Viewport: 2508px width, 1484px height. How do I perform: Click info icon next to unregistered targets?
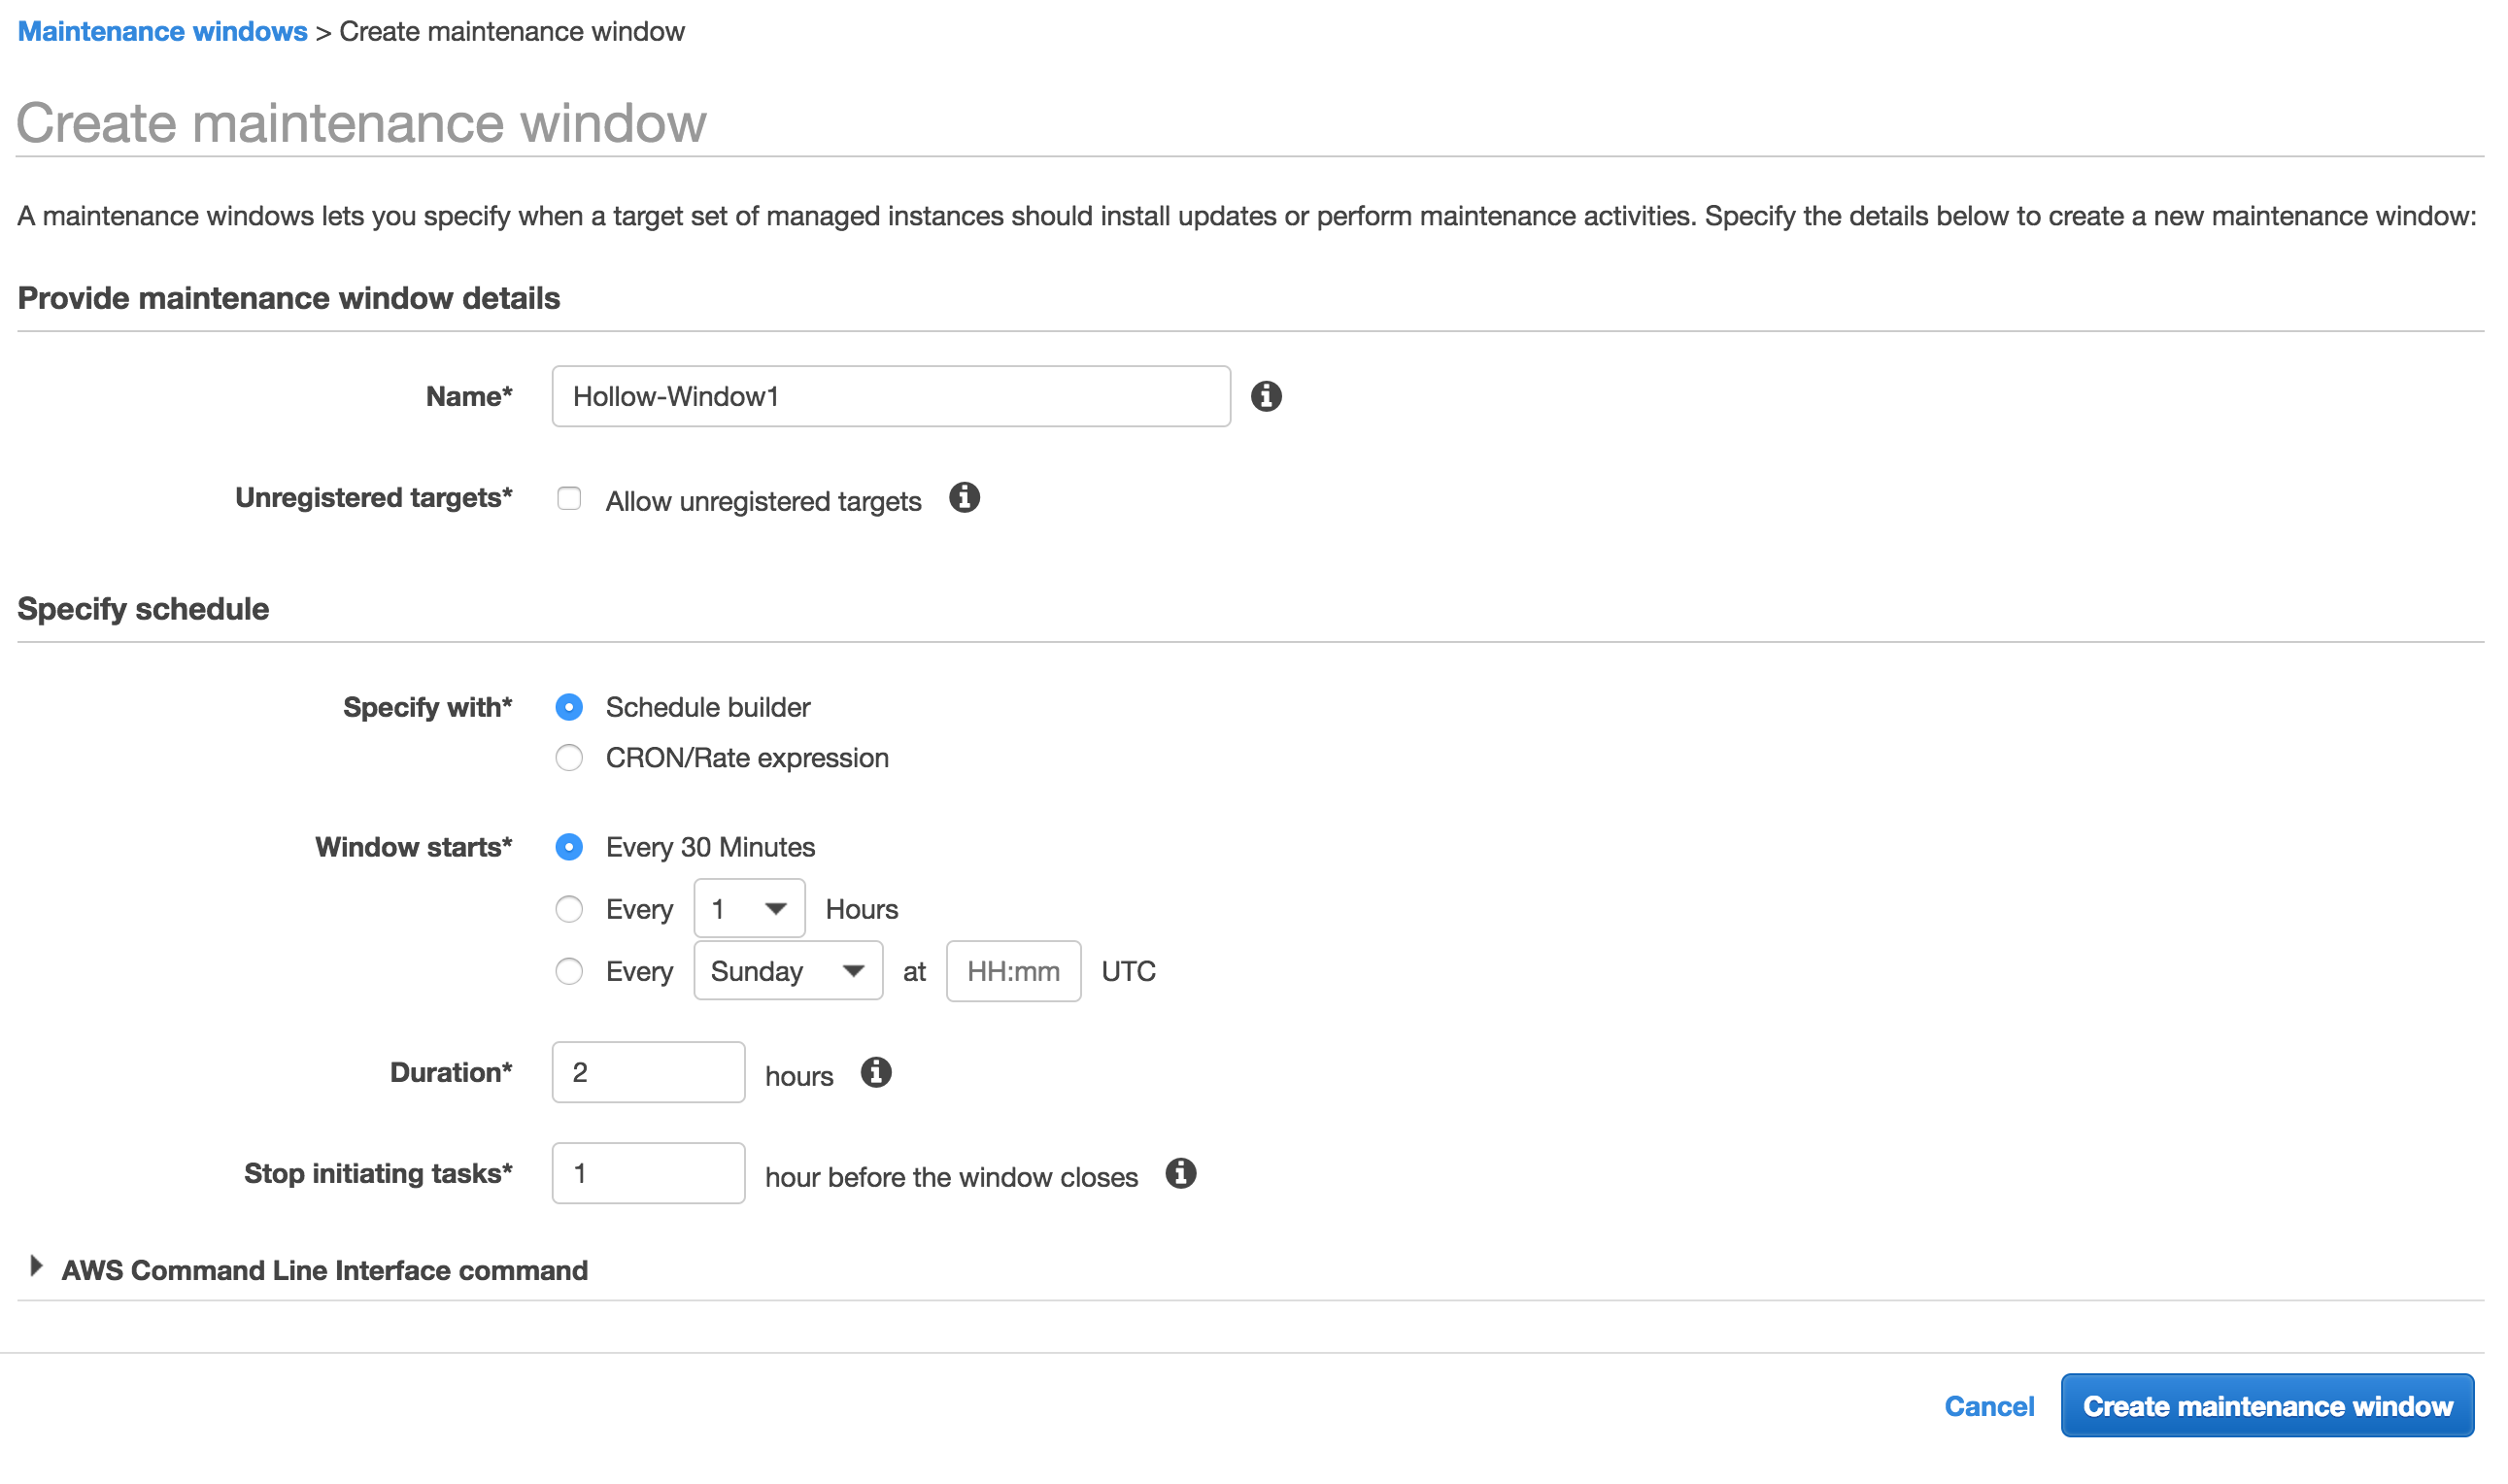pyautogui.click(x=964, y=498)
